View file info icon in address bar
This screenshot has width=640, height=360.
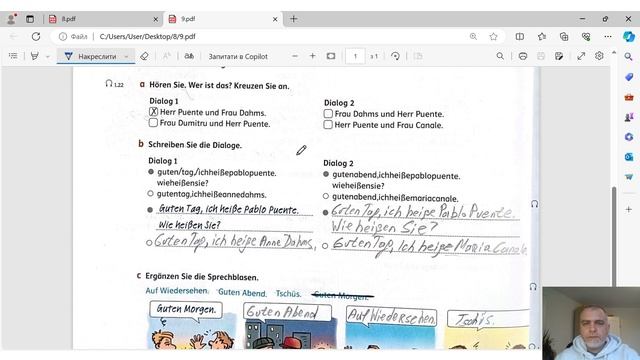point(62,37)
